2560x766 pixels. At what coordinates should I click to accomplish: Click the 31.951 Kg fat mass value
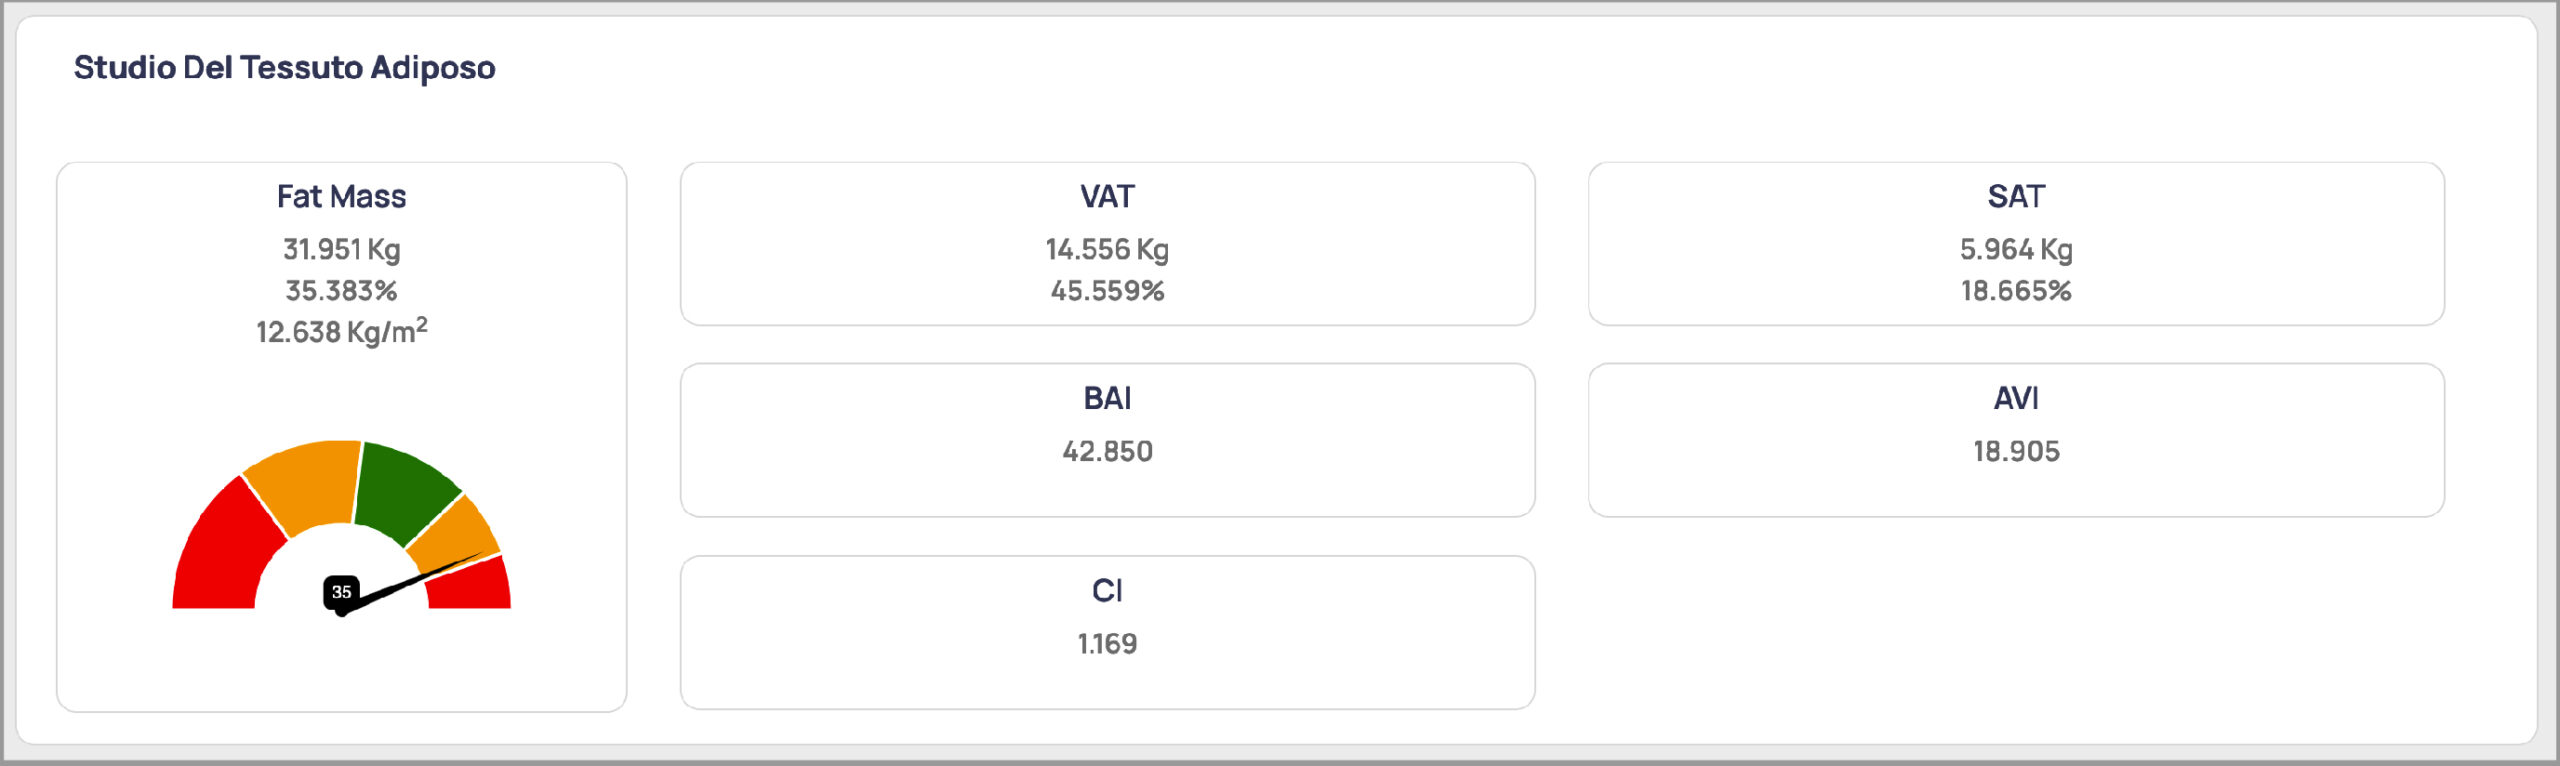[x=341, y=249]
